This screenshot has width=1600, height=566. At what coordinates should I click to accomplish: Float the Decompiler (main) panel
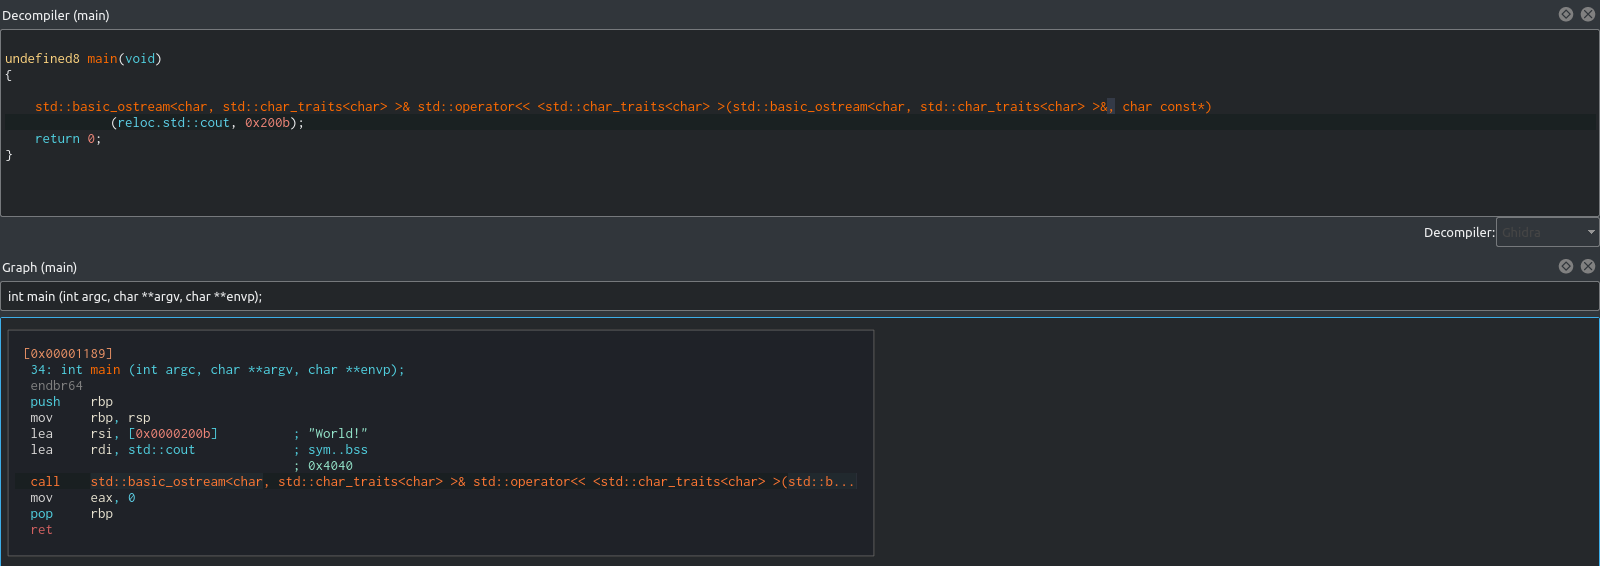(1566, 14)
